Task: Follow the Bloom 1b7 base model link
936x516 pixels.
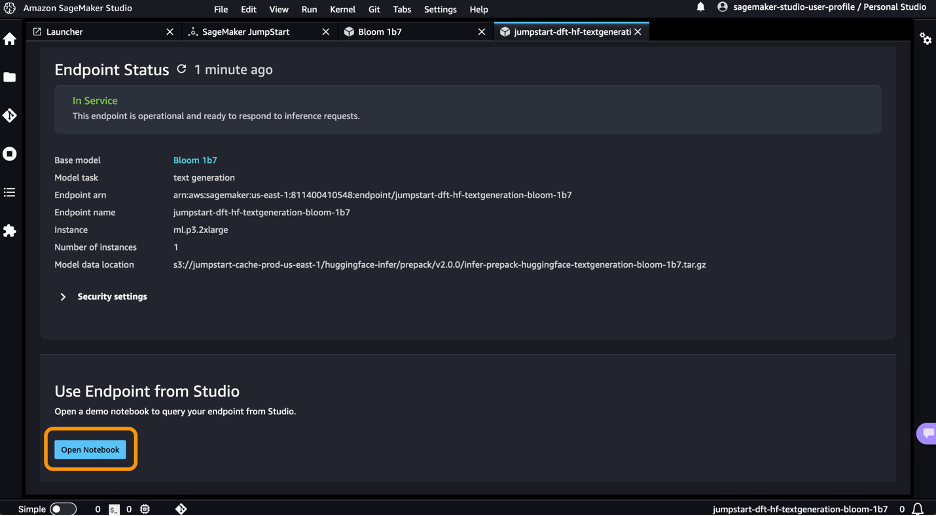Action: 195,160
